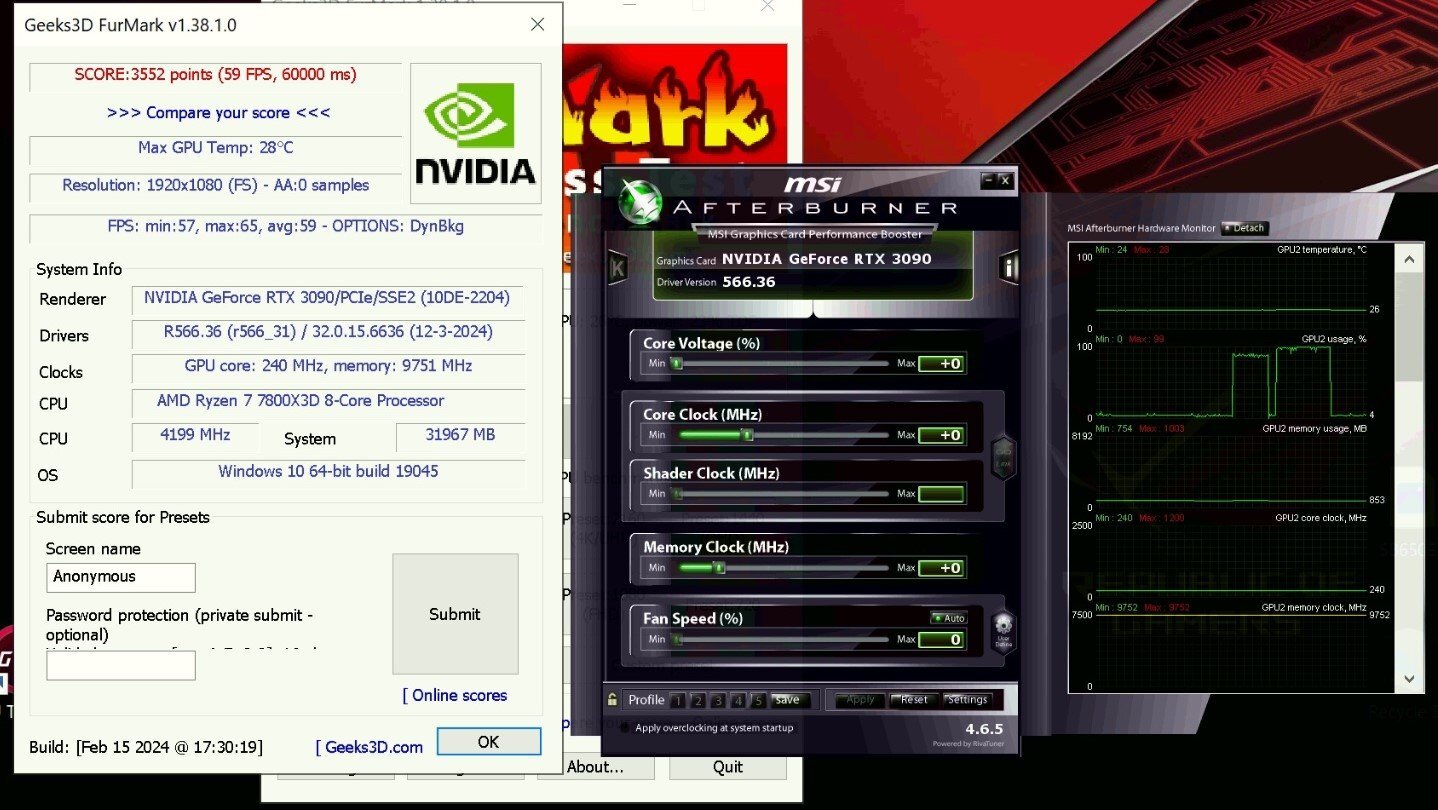Click the Renderer NVIDIA GeForce RTX 3090 value
Viewport: 1438px width, 810px height.
pos(327,297)
